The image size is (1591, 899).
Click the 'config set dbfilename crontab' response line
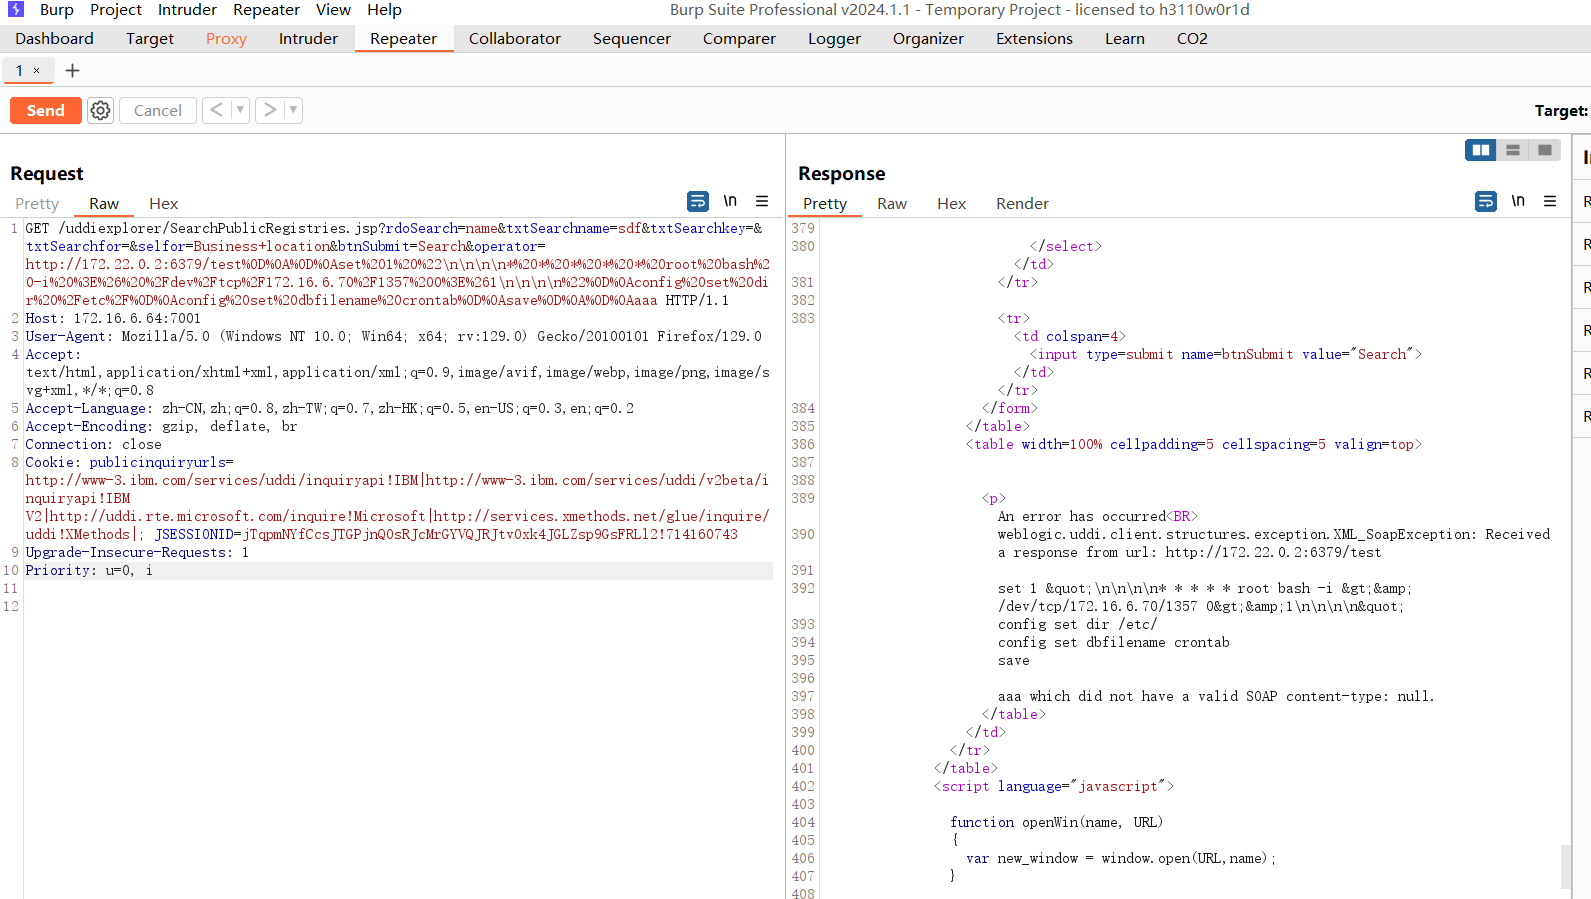[x=1114, y=643]
